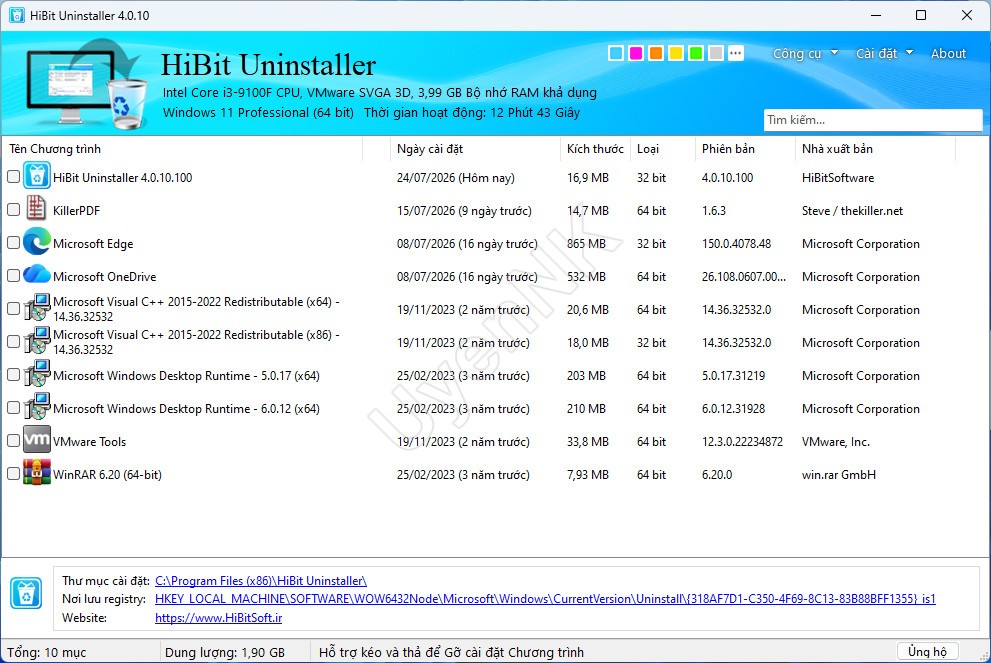Sort by Nhà xuất bản column
The height and width of the screenshot is (663, 991).
[875, 149]
